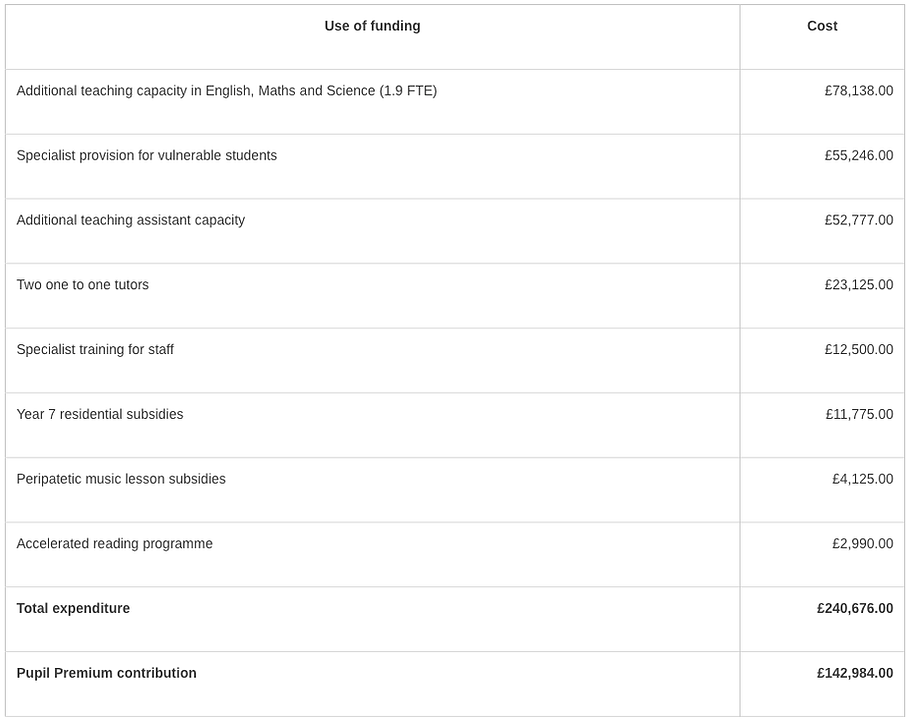Select the 'Two one to one tutors' entry

[x=82, y=285]
